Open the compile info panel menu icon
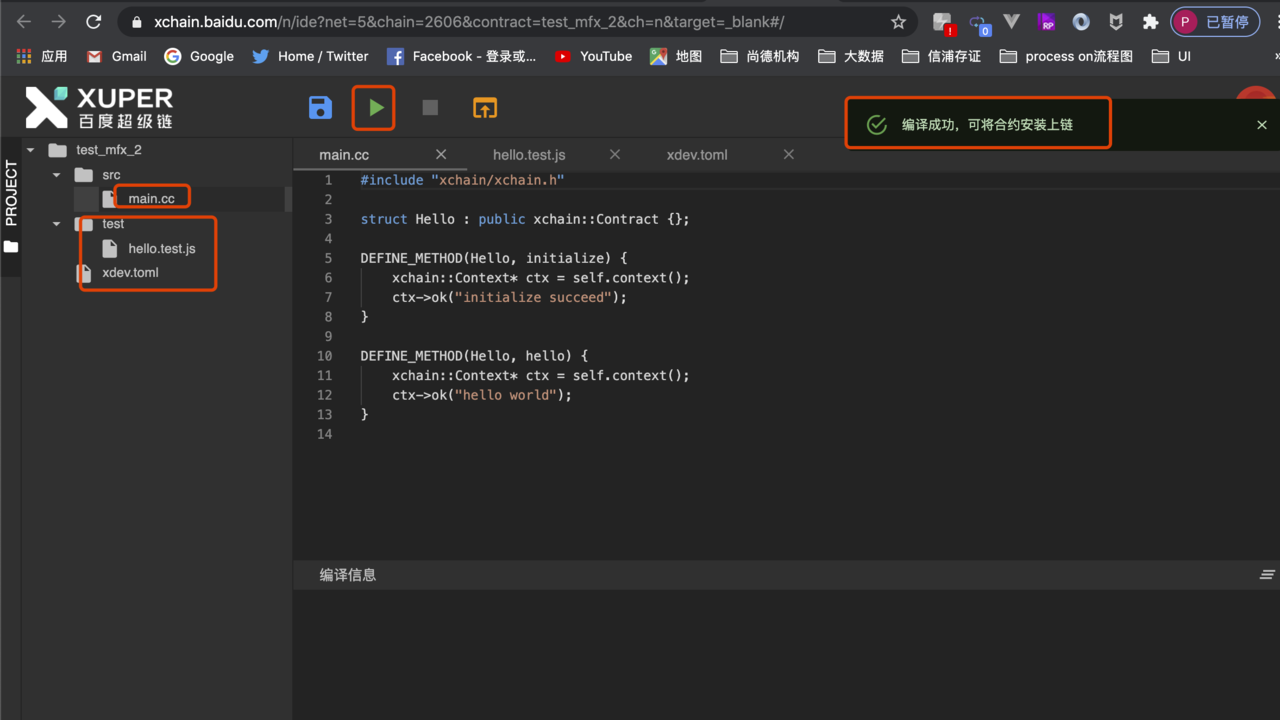Screen dimensions: 1280x720 [1267, 575]
